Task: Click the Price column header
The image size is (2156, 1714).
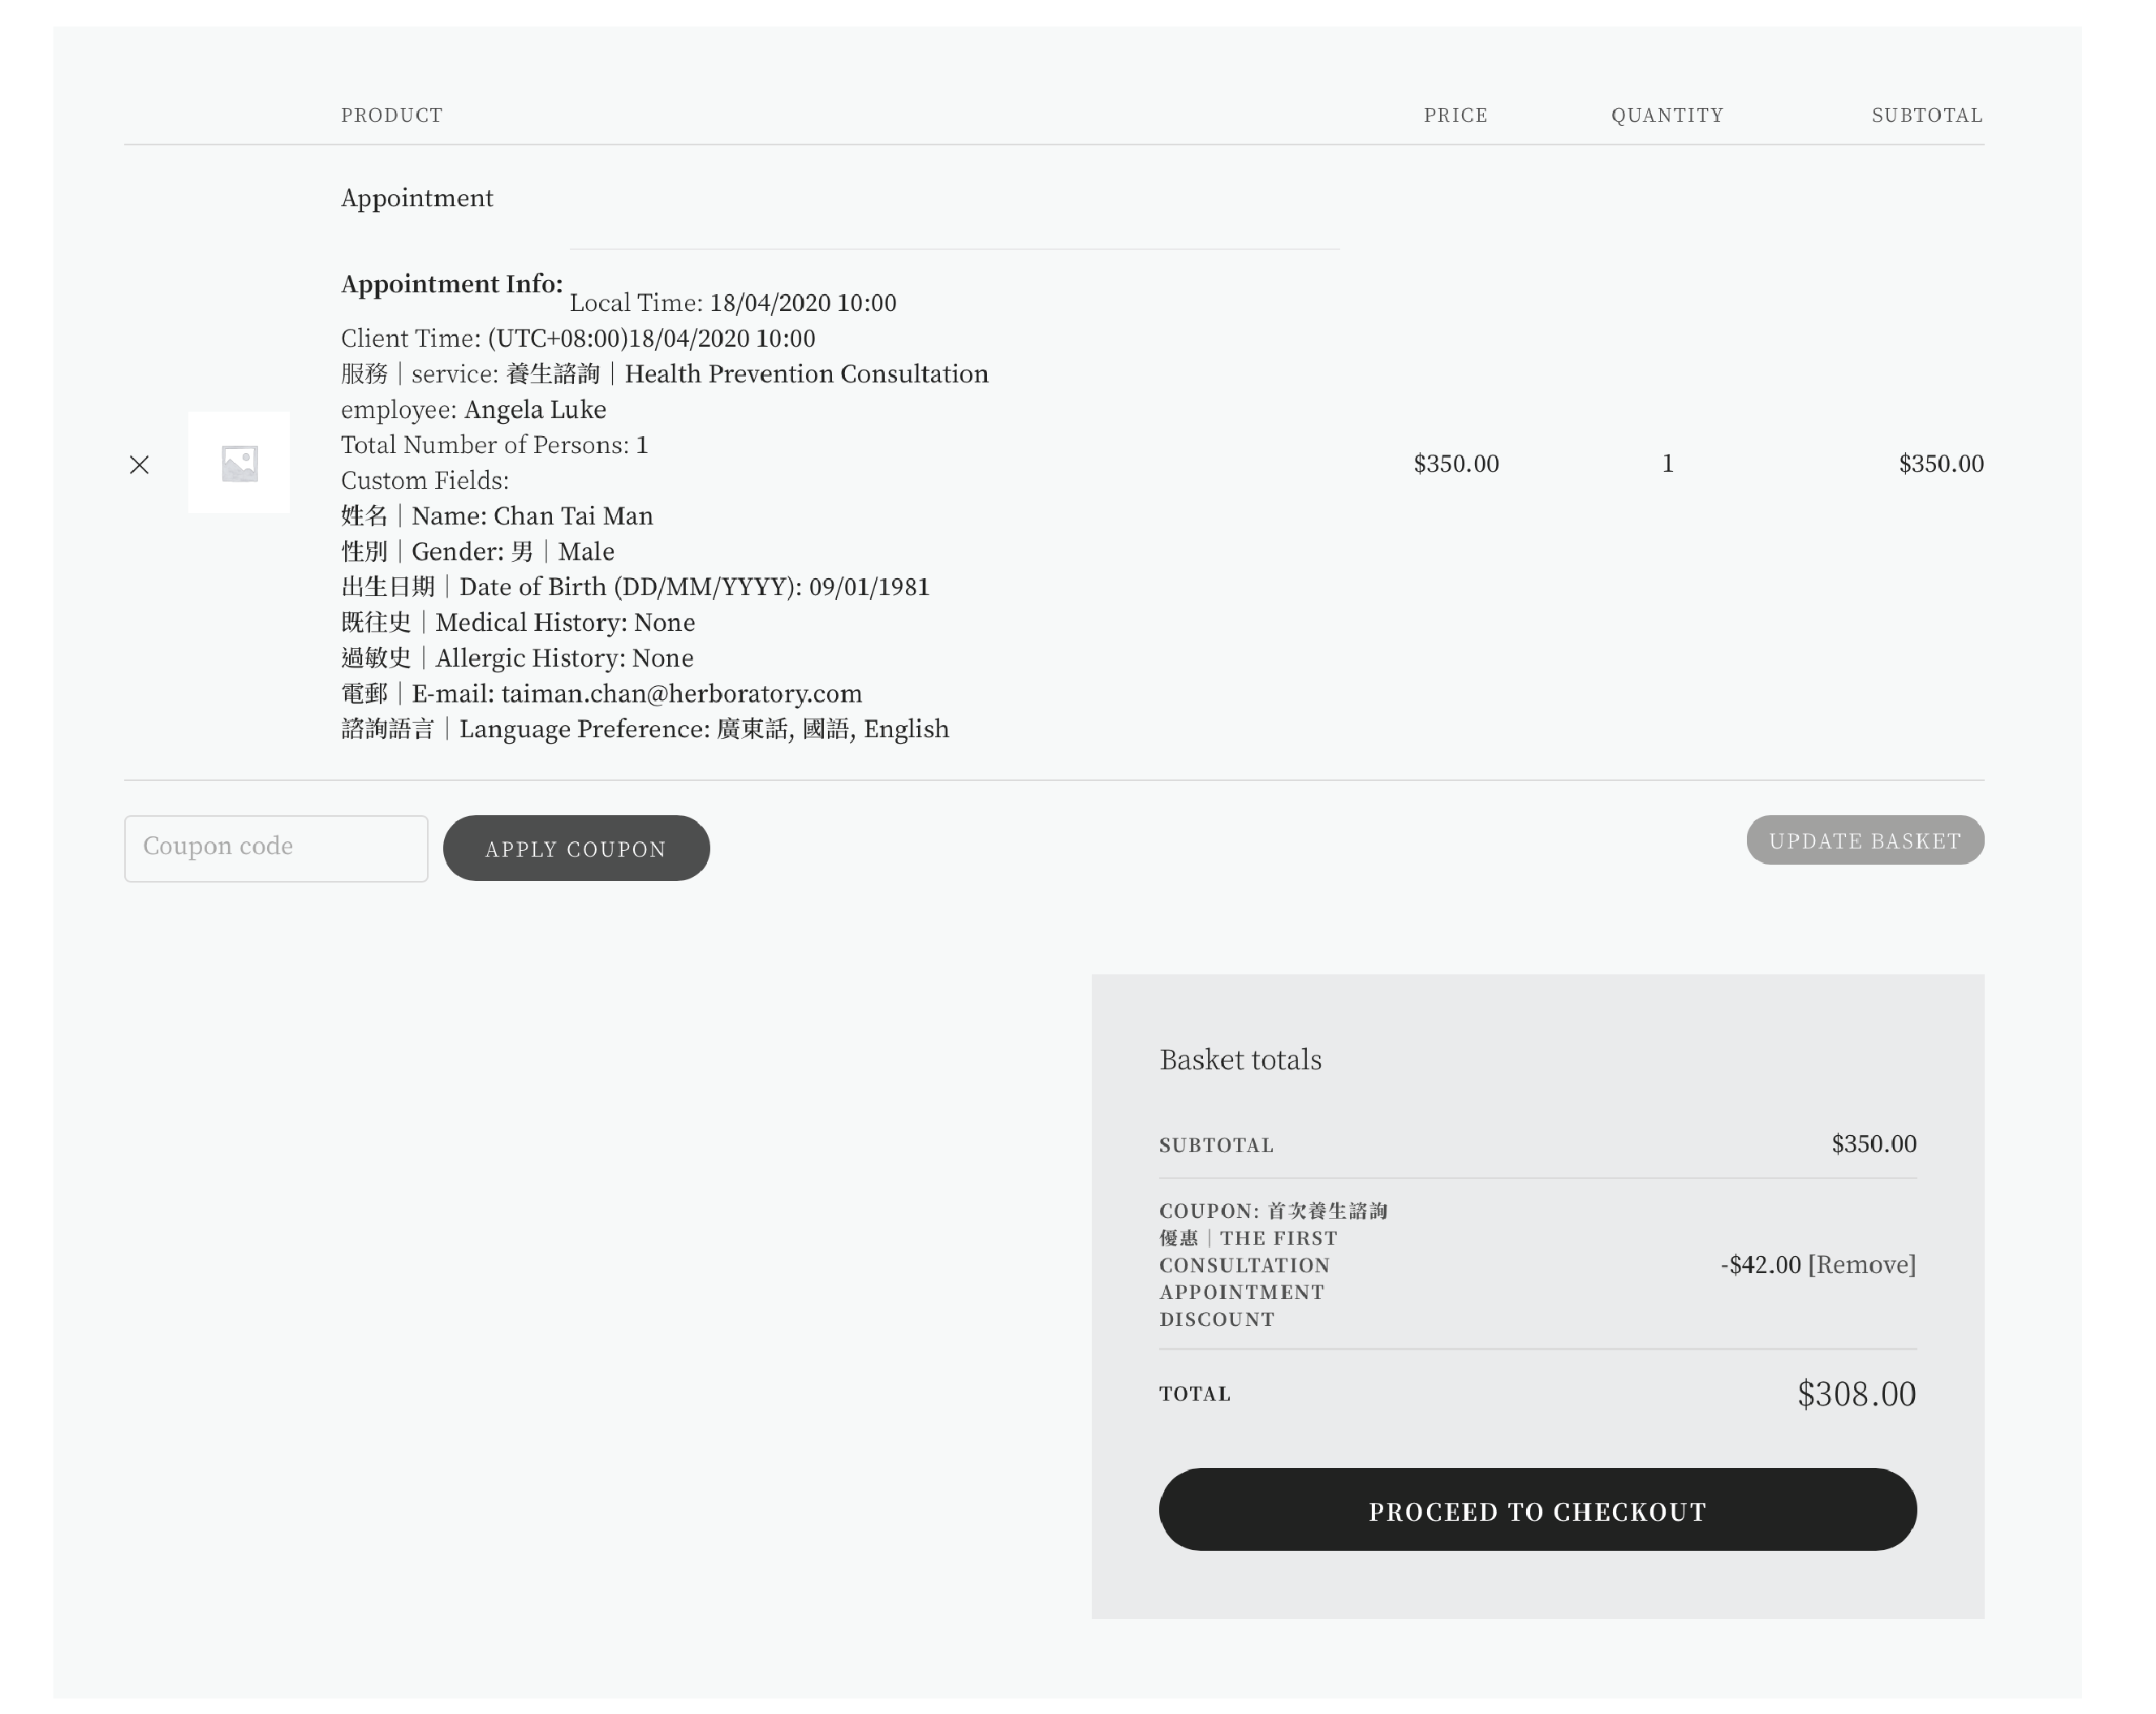Action: point(1456,115)
